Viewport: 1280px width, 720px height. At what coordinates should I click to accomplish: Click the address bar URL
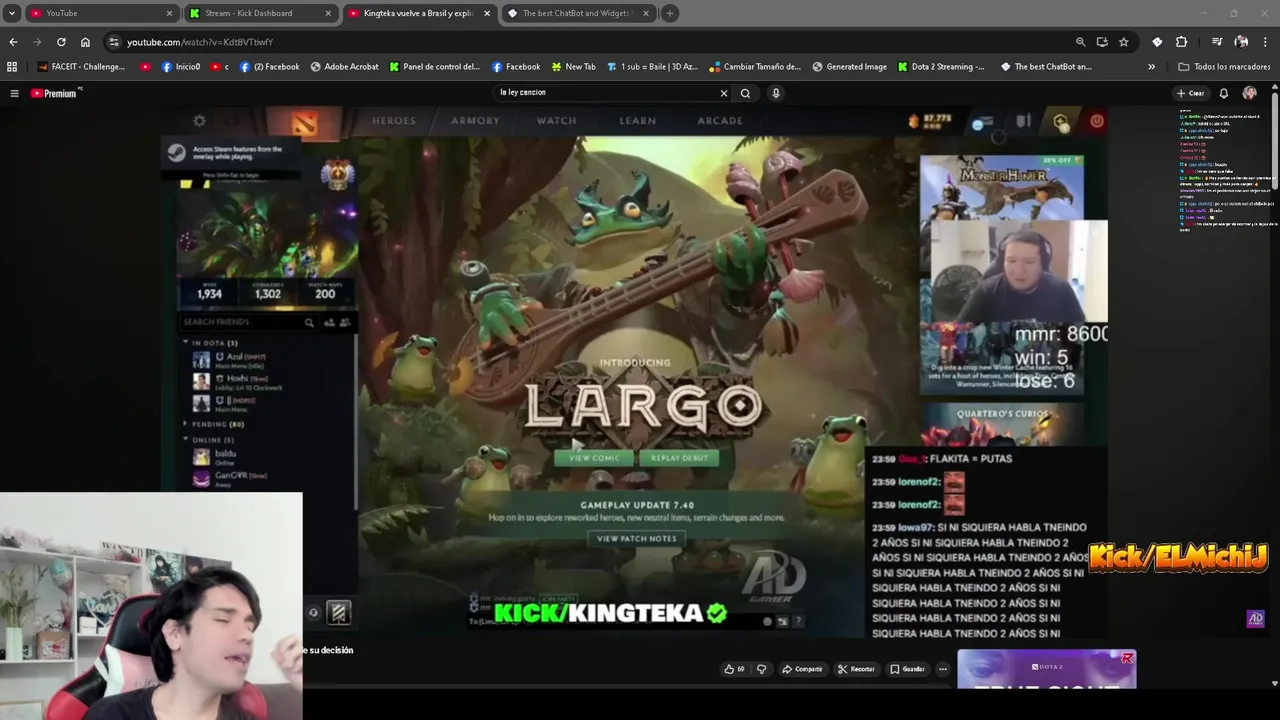pyautogui.click(x=200, y=42)
